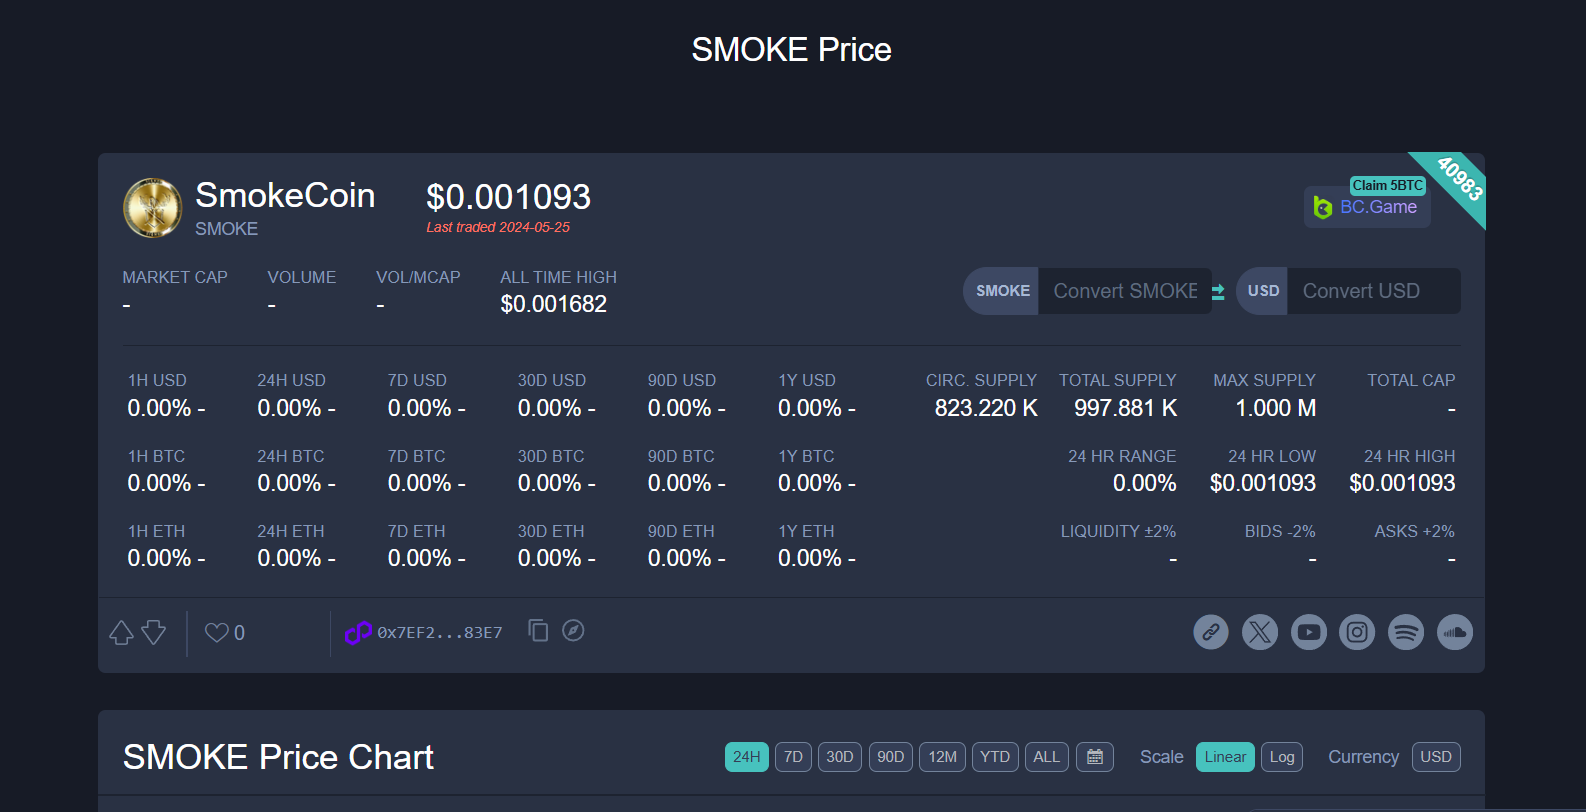
Task: Select the 7D chart range
Action: point(793,757)
